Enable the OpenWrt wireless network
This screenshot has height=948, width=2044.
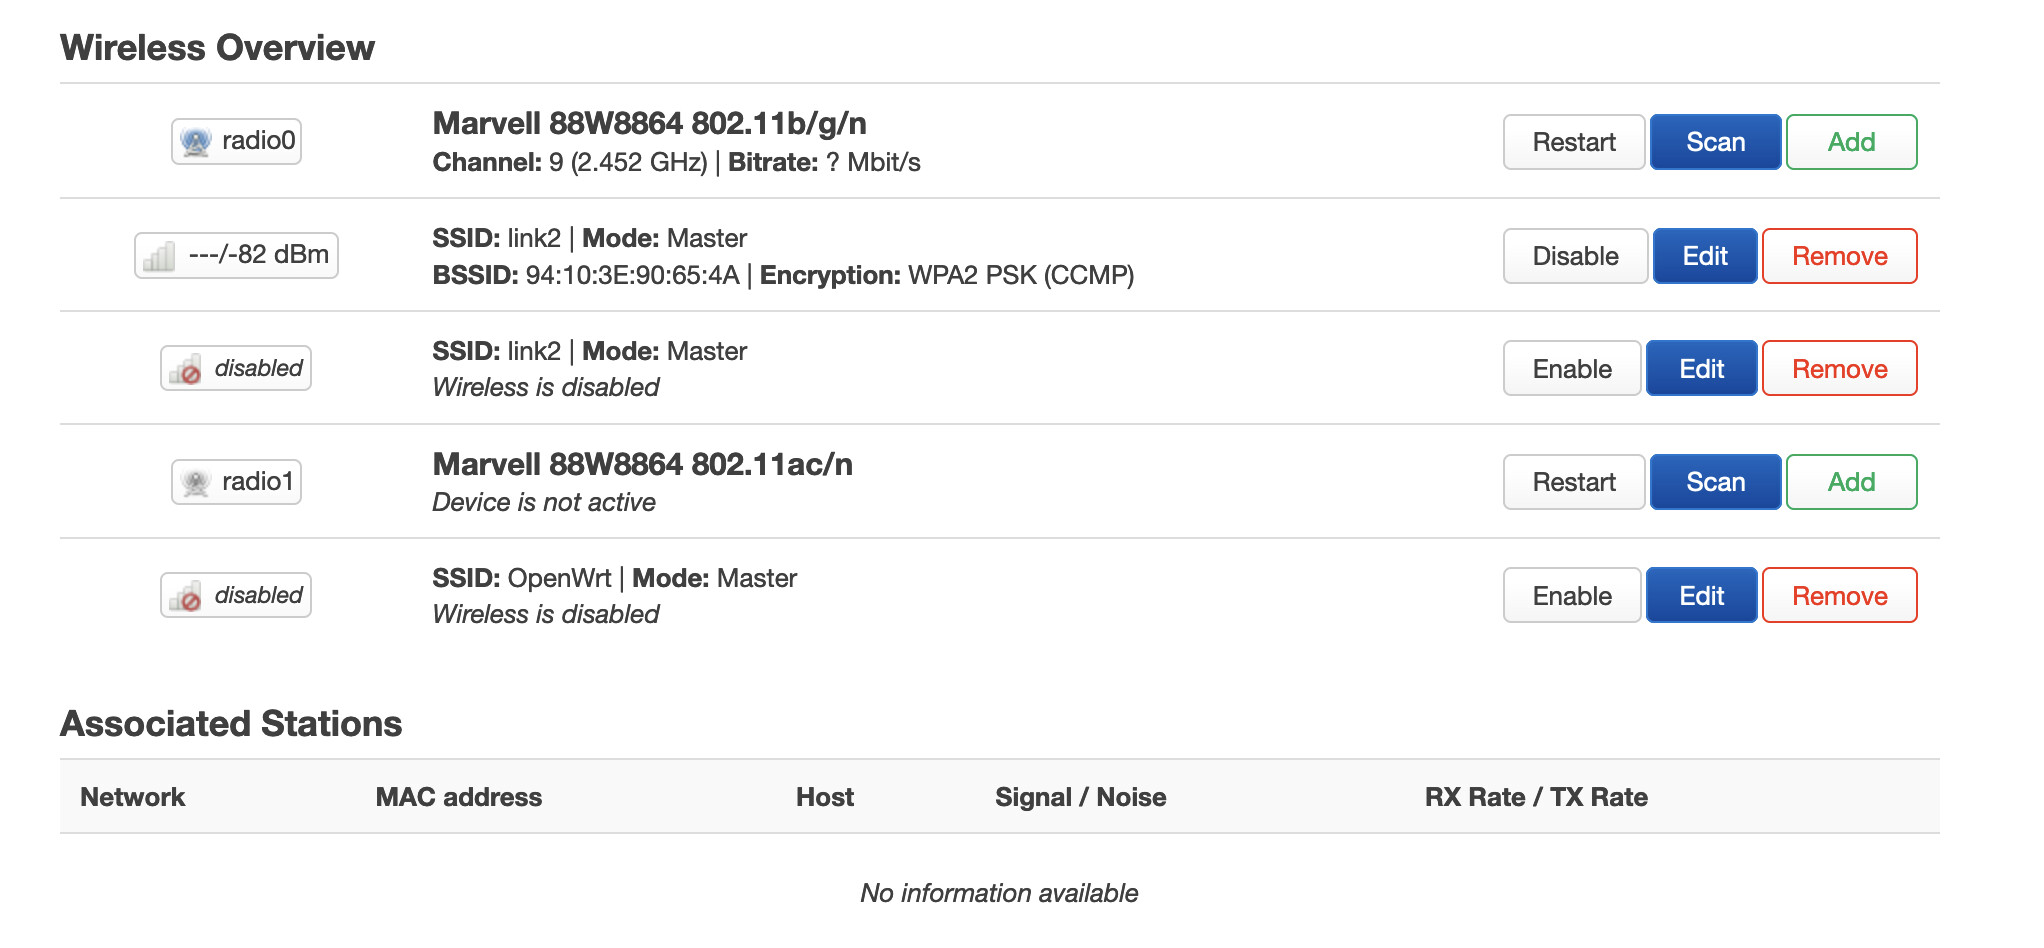(x=1572, y=596)
